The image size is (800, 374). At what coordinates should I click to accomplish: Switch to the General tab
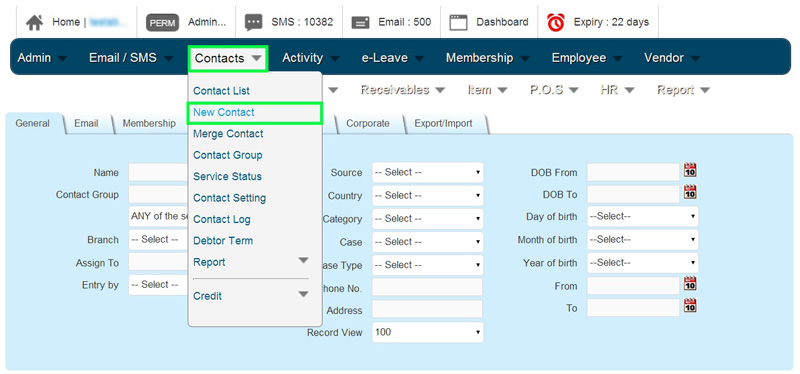point(34,123)
